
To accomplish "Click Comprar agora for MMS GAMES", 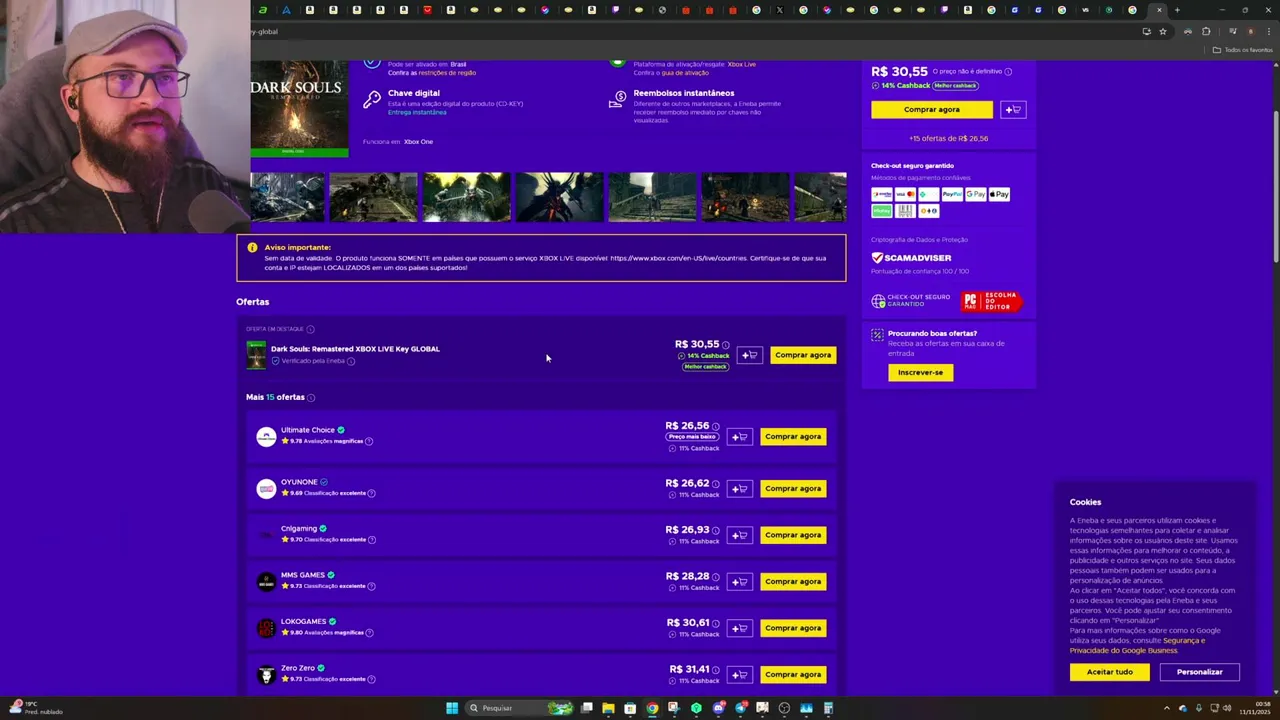I will [793, 582].
